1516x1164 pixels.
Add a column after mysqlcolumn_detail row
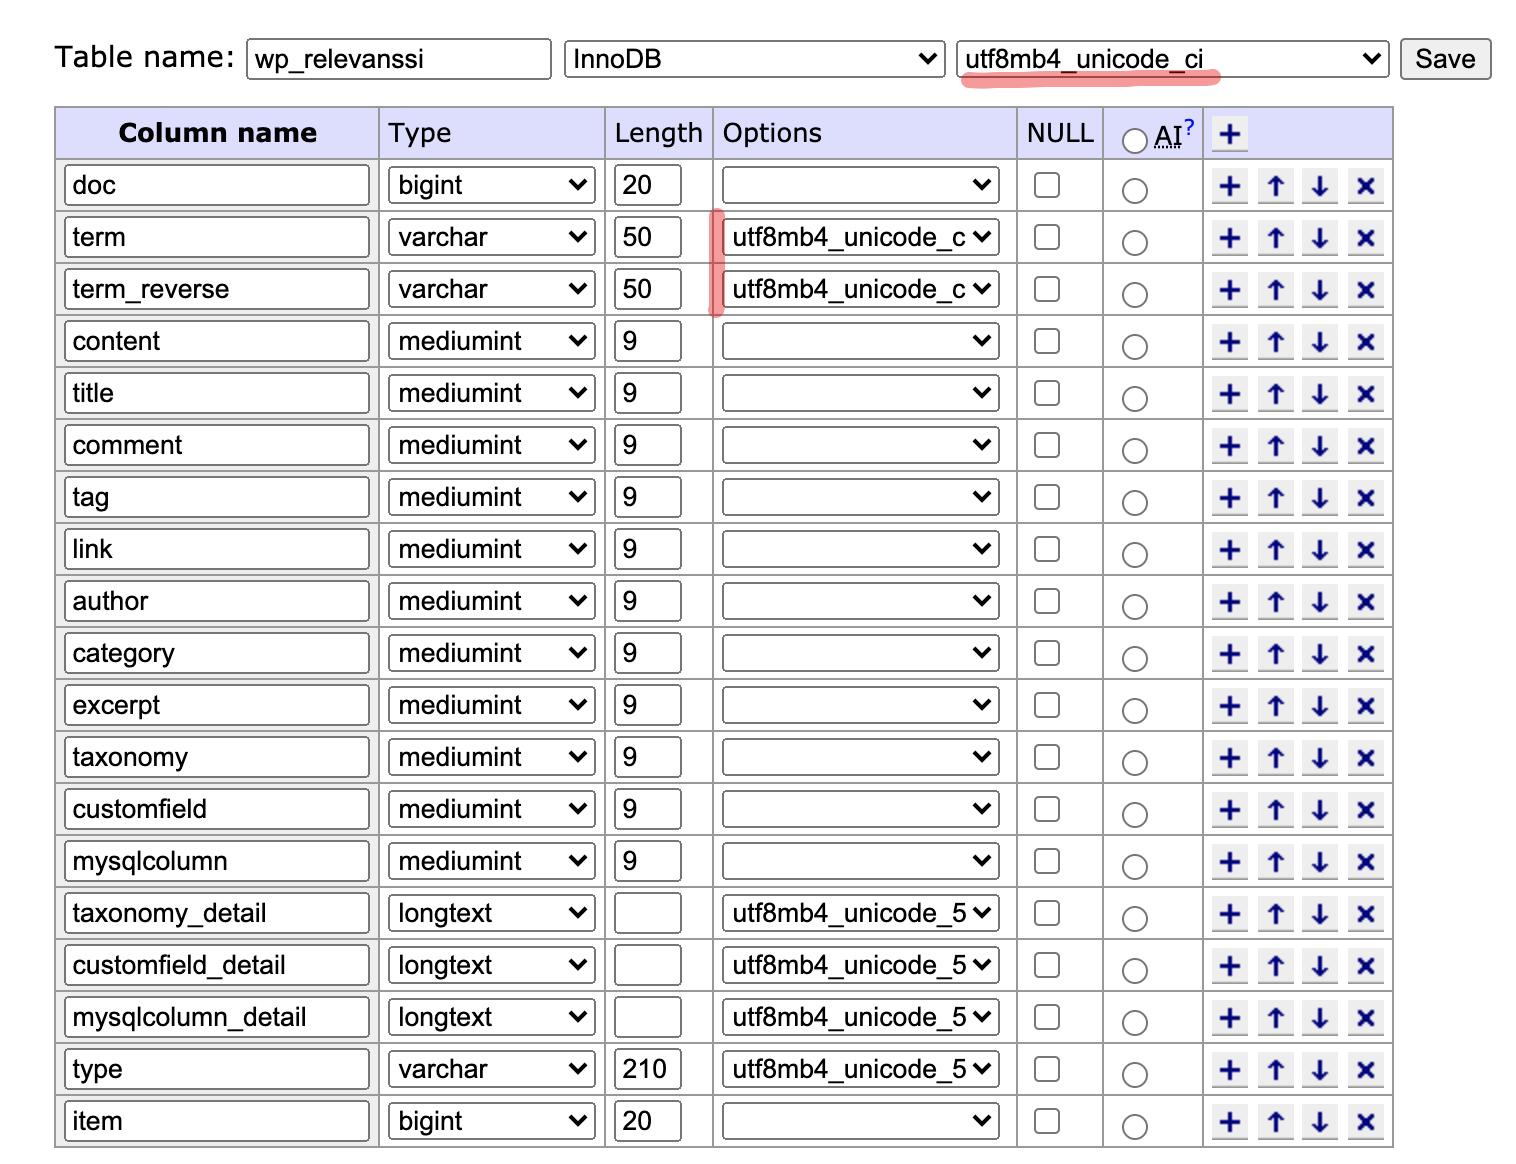pos(1230,1018)
